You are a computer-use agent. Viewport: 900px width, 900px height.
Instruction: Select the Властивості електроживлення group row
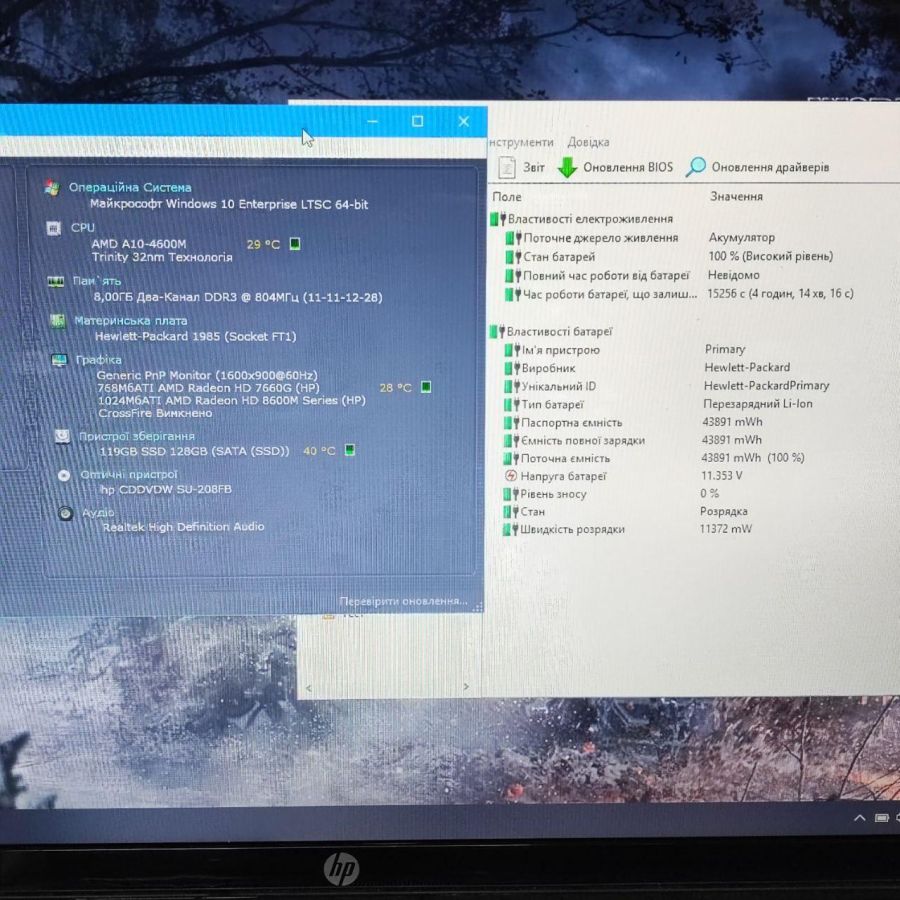581,219
